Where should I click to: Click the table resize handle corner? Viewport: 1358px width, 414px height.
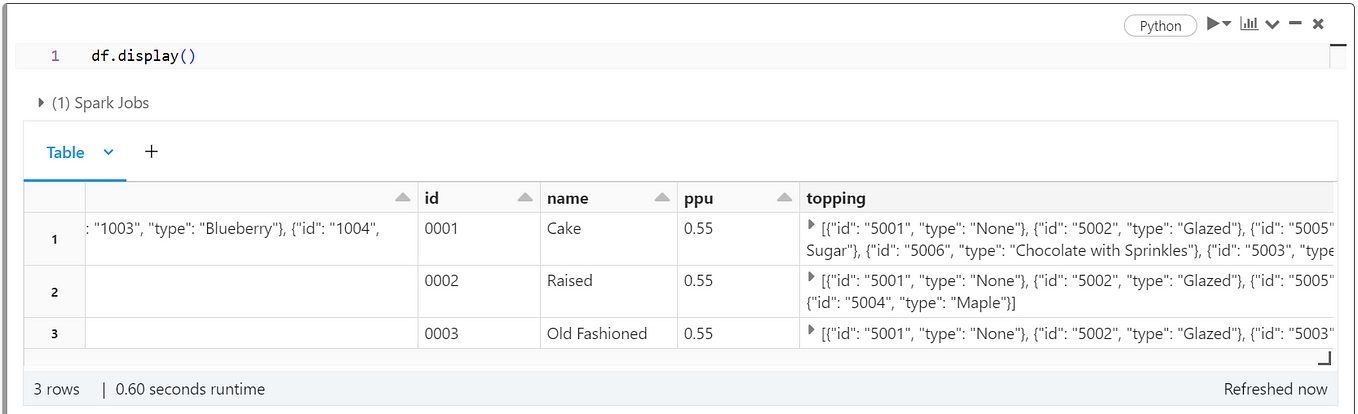tap(1325, 358)
